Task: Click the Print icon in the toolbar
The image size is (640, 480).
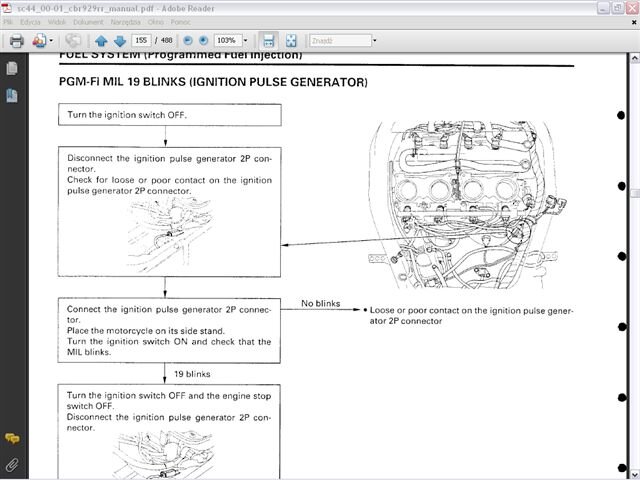Action: pos(16,41)
